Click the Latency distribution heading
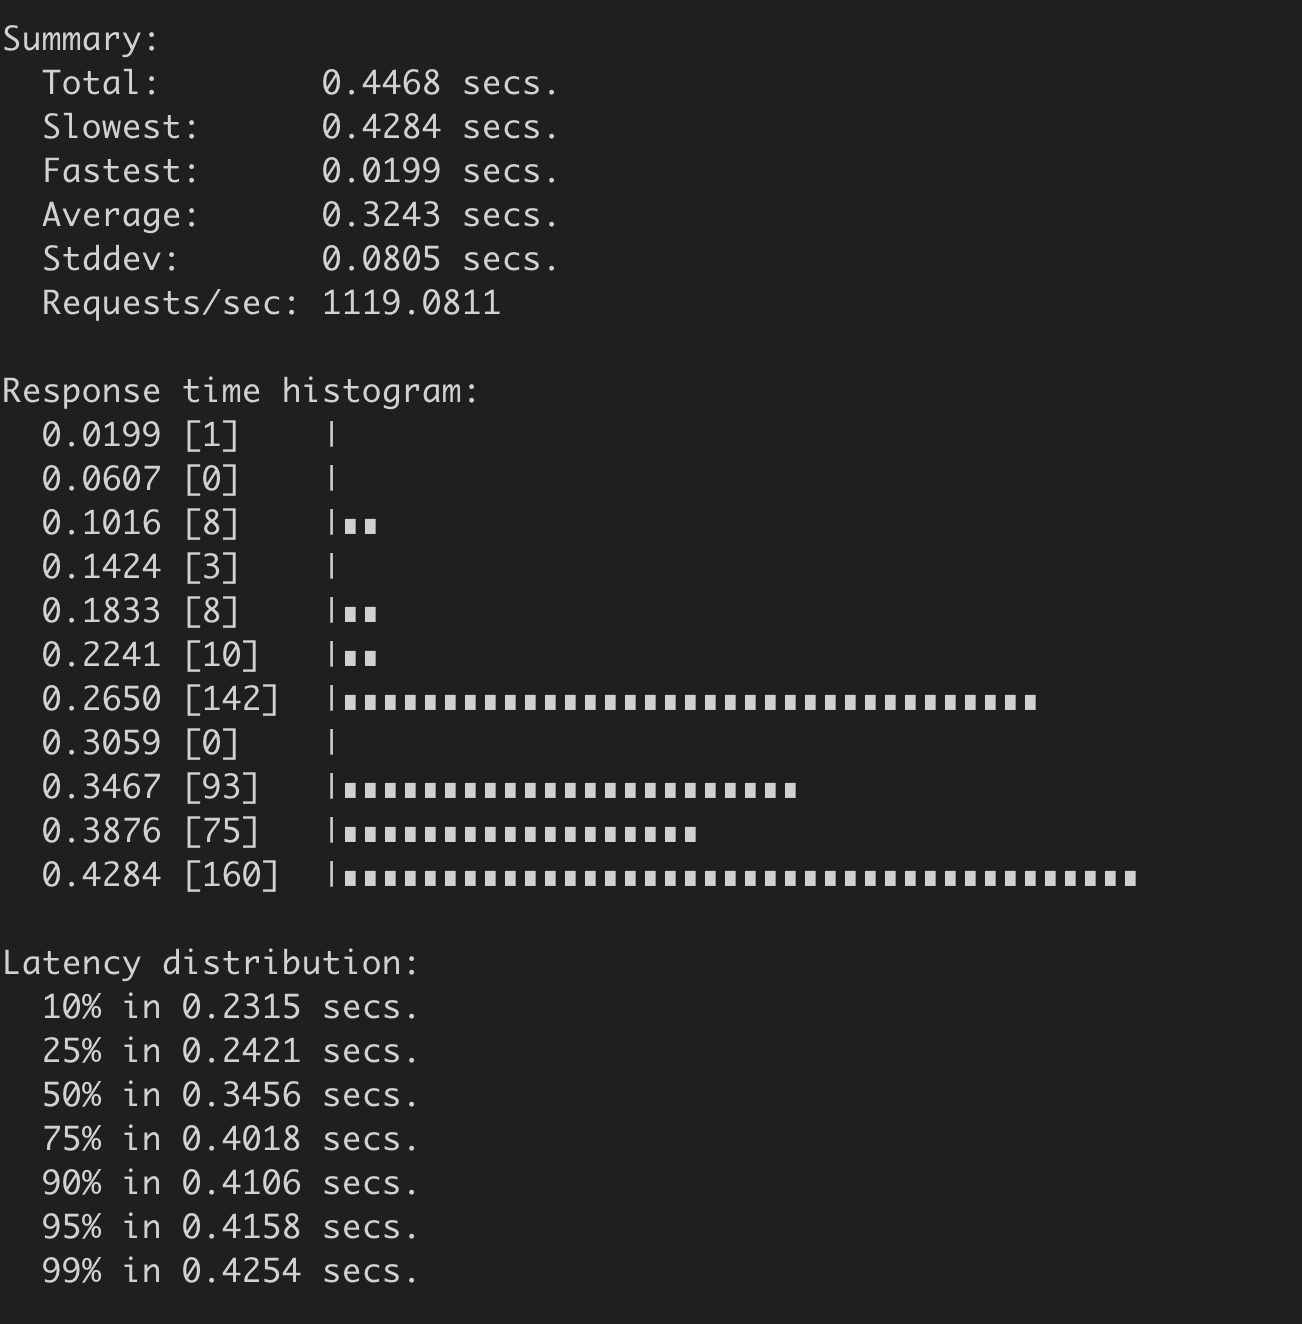Screen dimensions: 1302x1324 210,963
